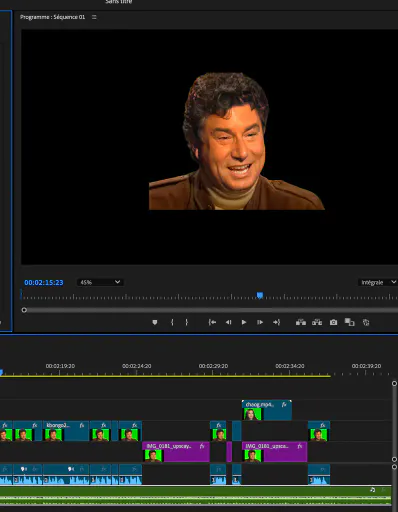Click the Program monitor blue playhead

[260, 295]
